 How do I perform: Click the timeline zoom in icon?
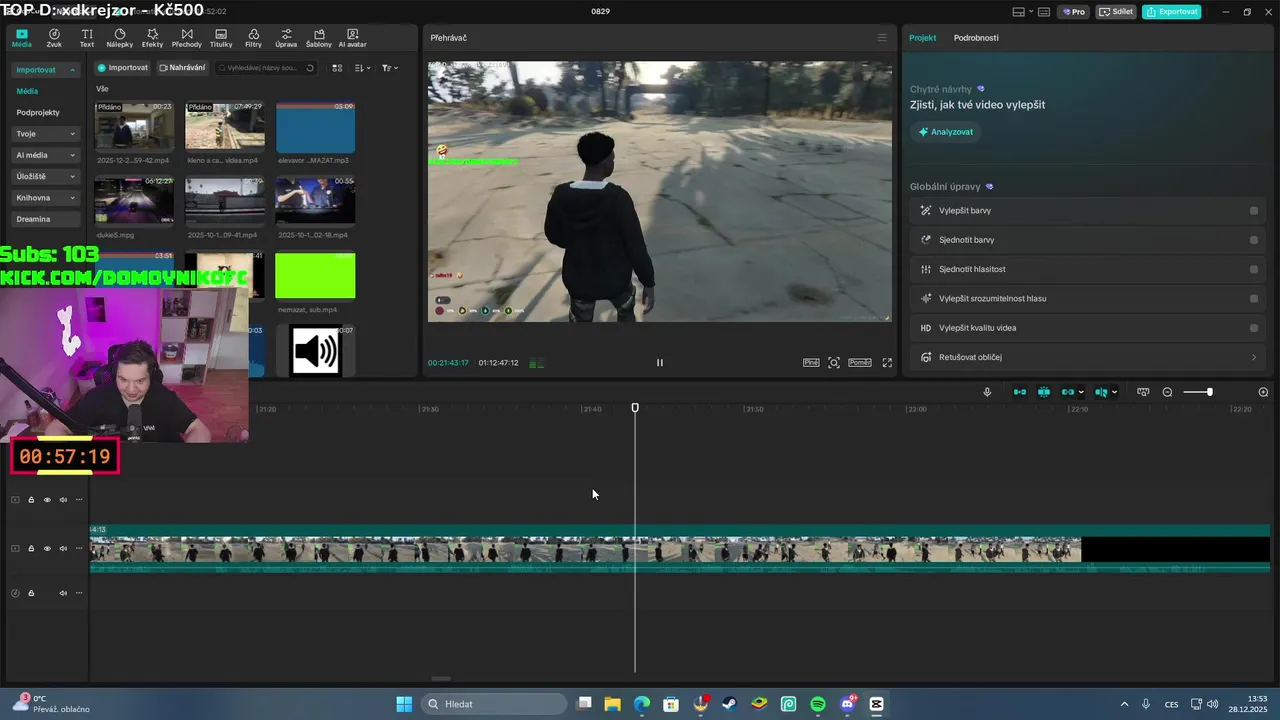coord(1263,392)
